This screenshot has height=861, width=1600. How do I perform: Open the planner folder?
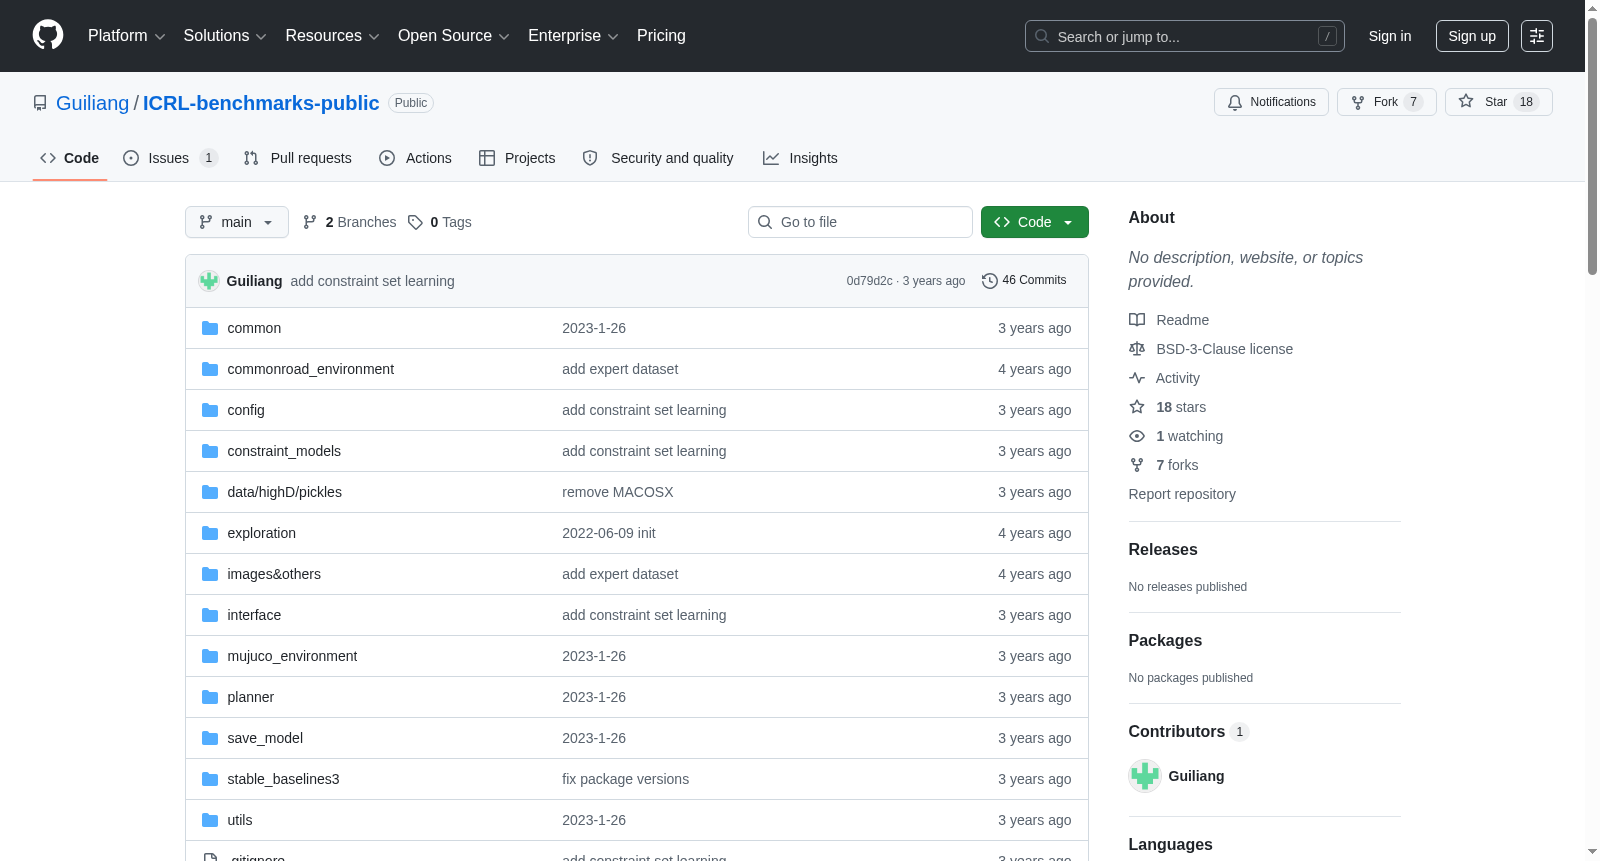point(250,697)
